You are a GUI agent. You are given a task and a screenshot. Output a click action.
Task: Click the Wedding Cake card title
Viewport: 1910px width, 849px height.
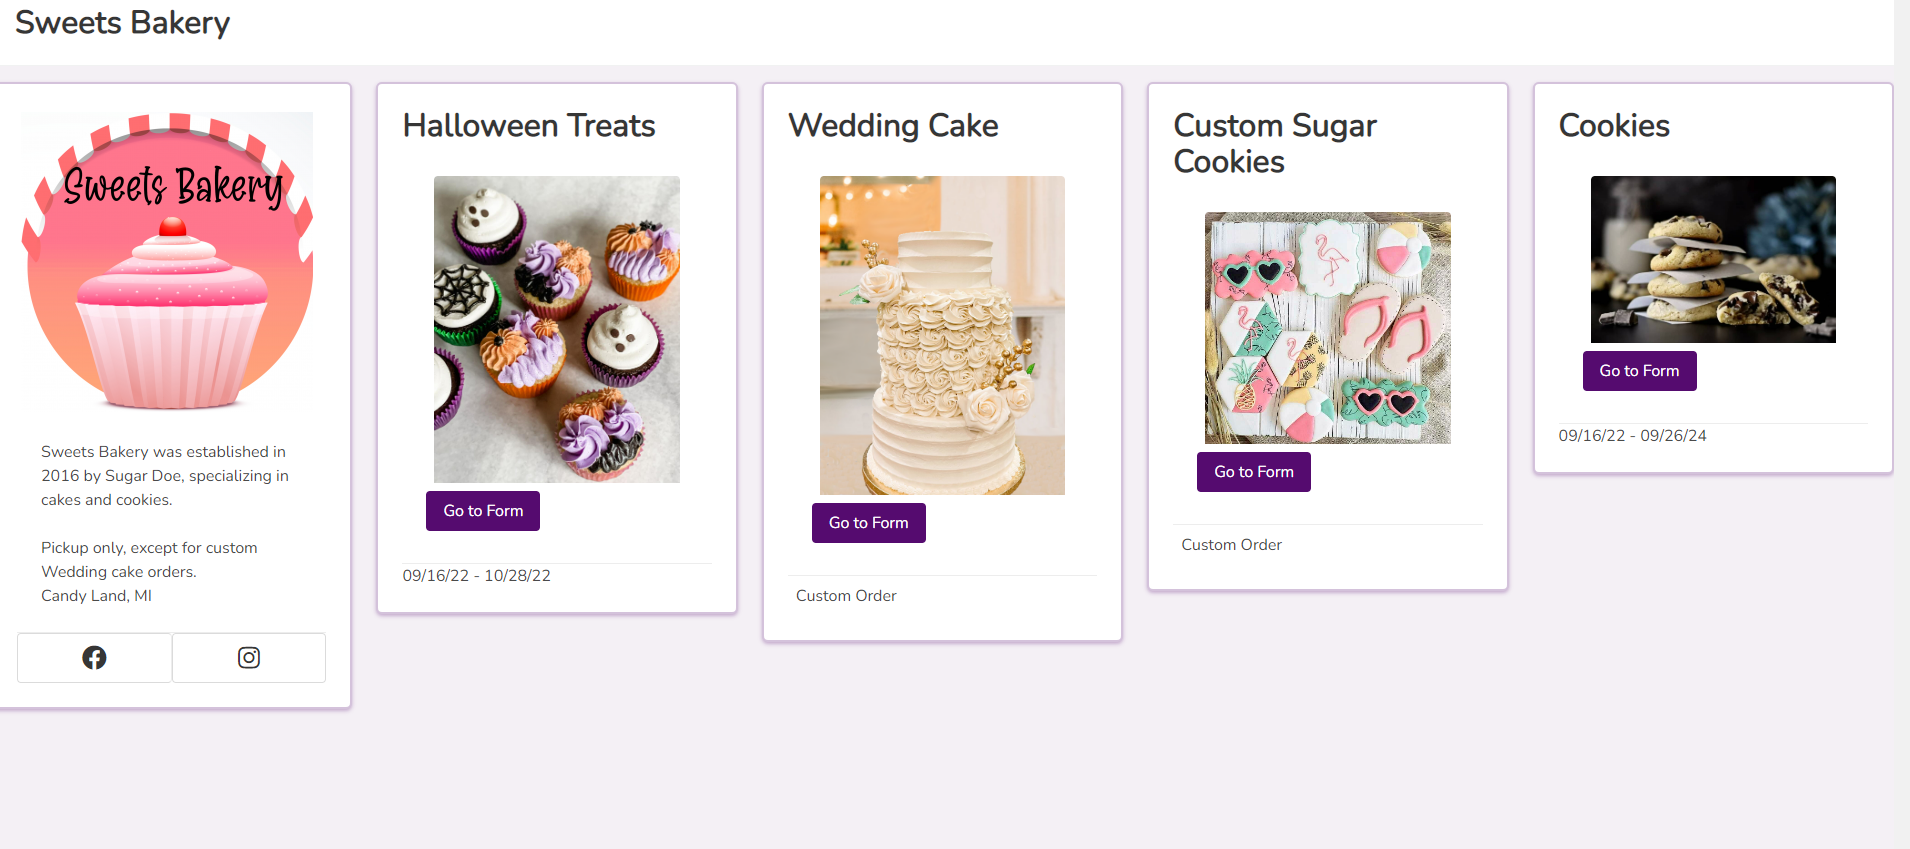[x=893, y=126]
